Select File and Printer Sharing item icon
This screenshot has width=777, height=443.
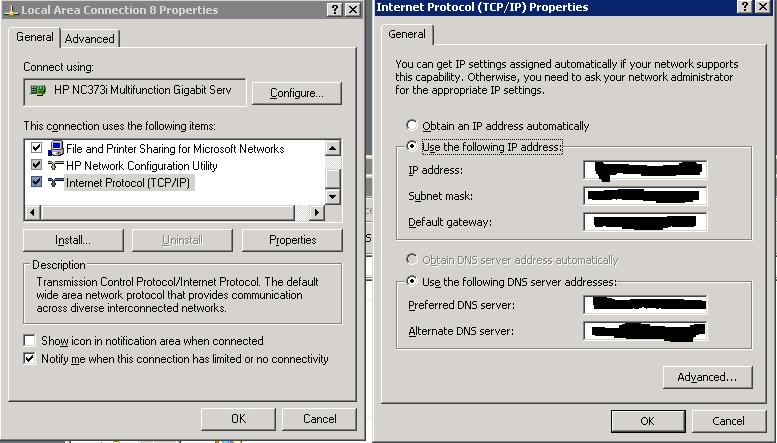pyautogui.click(x=56, y=148)
